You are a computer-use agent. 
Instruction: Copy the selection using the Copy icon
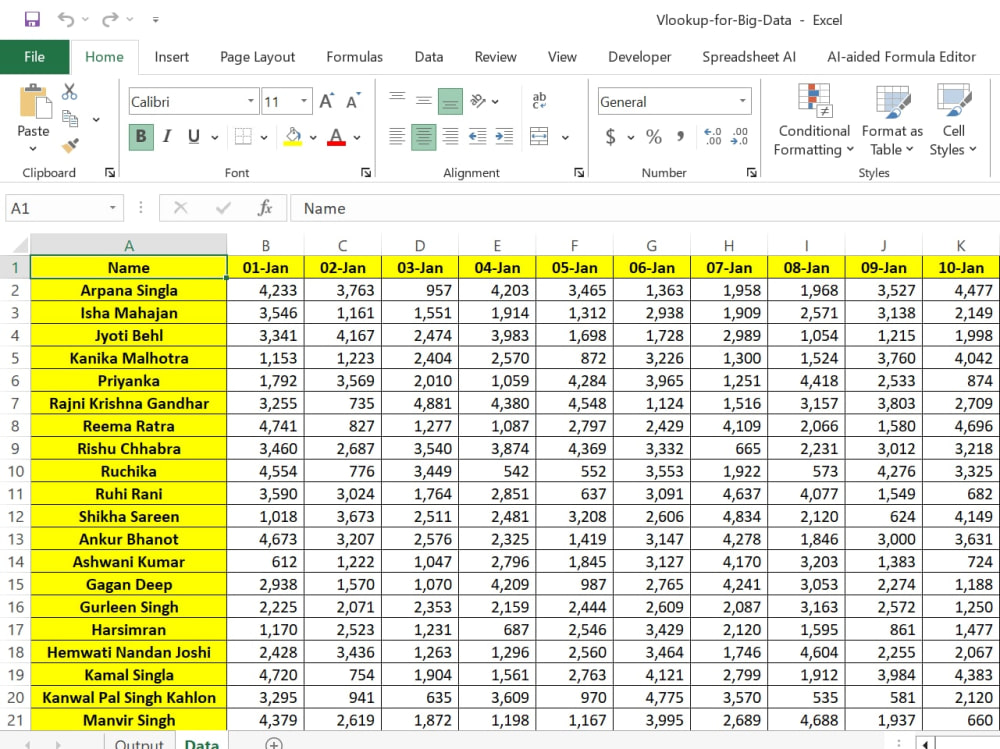pos(70,119)
